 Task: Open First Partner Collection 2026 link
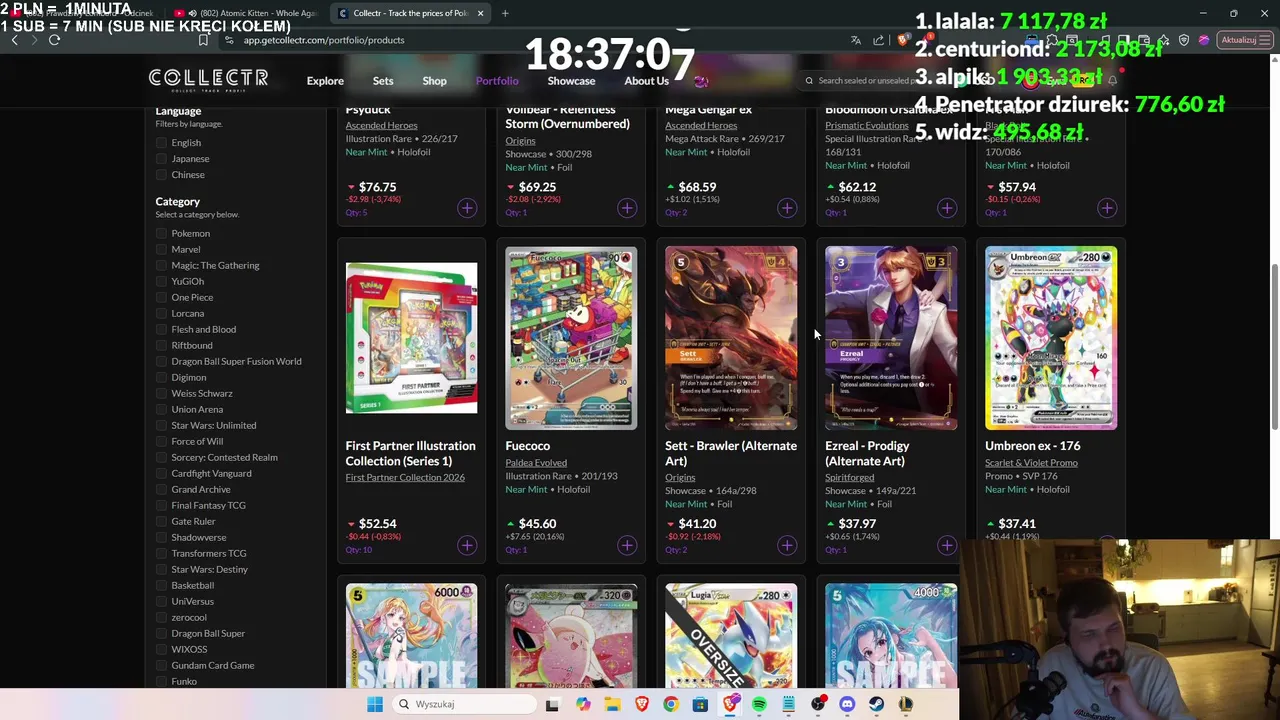[x=405, y=478]
